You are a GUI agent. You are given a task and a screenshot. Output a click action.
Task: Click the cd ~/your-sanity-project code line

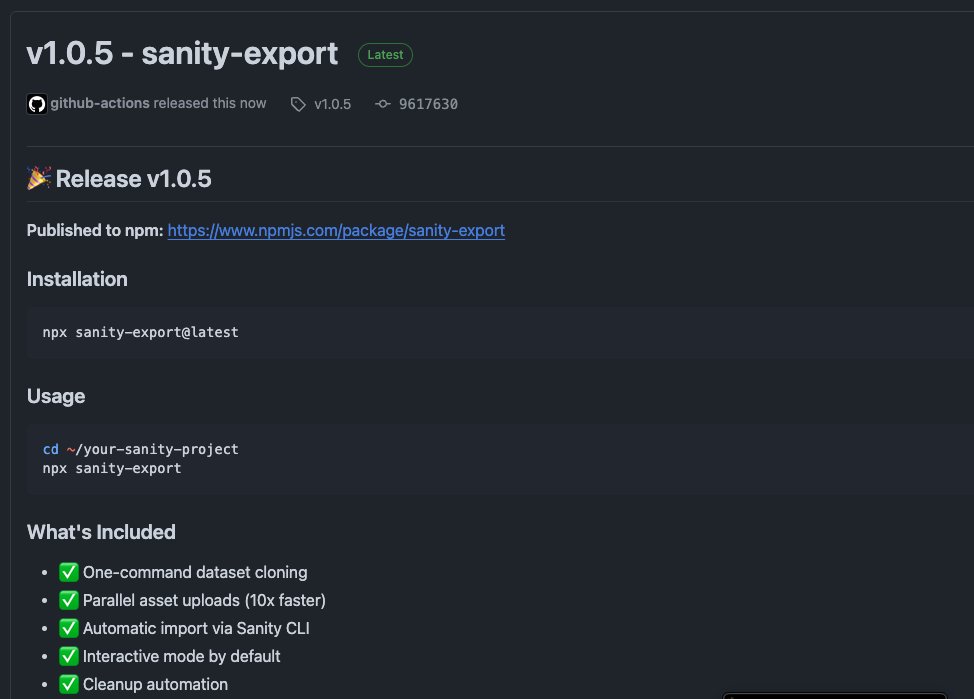(140, 449)
